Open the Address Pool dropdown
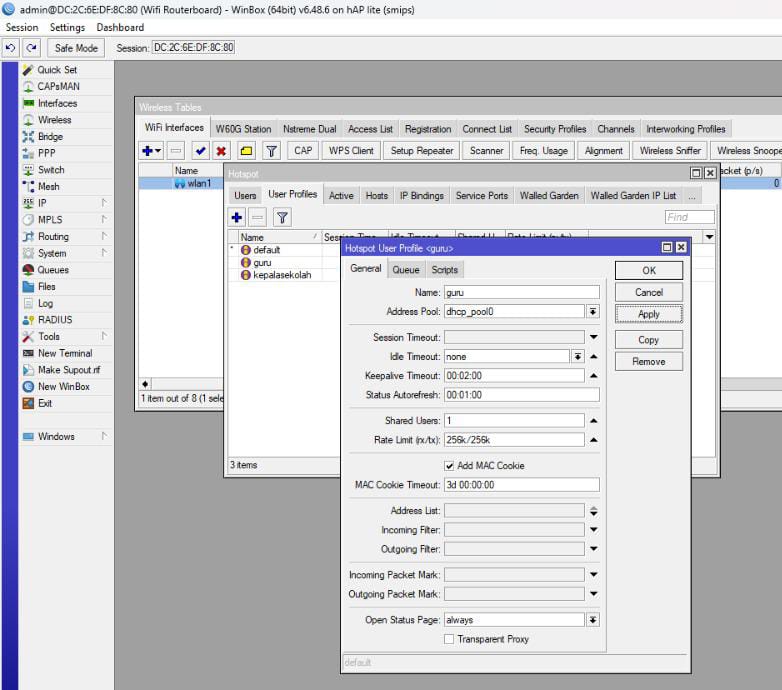The width and height of the screenshot is (782, 690). (592, 312)
